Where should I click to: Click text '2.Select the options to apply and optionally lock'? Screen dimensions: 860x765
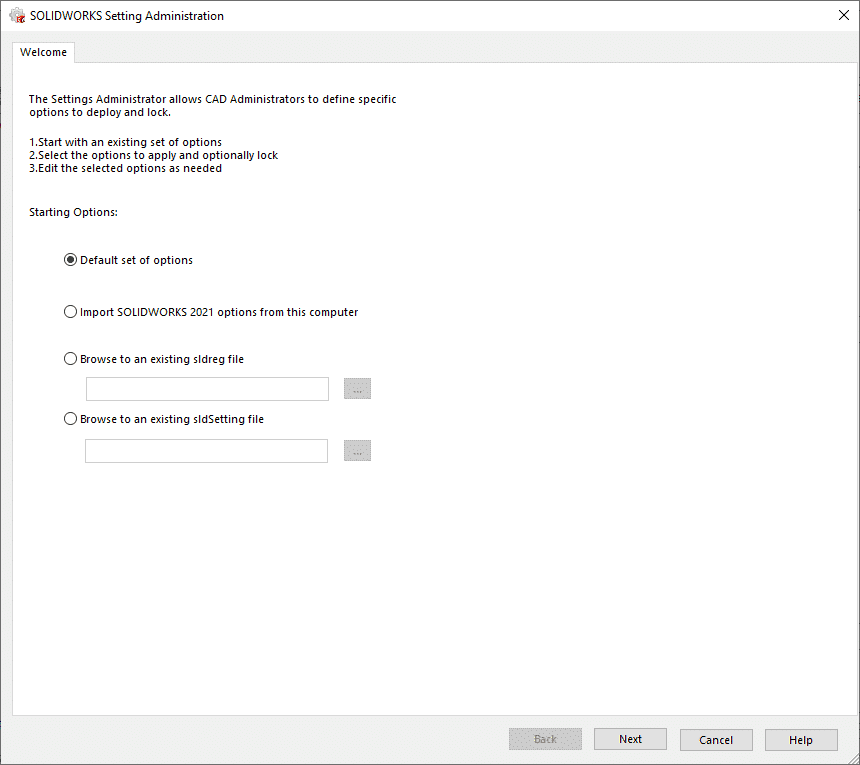153,155
